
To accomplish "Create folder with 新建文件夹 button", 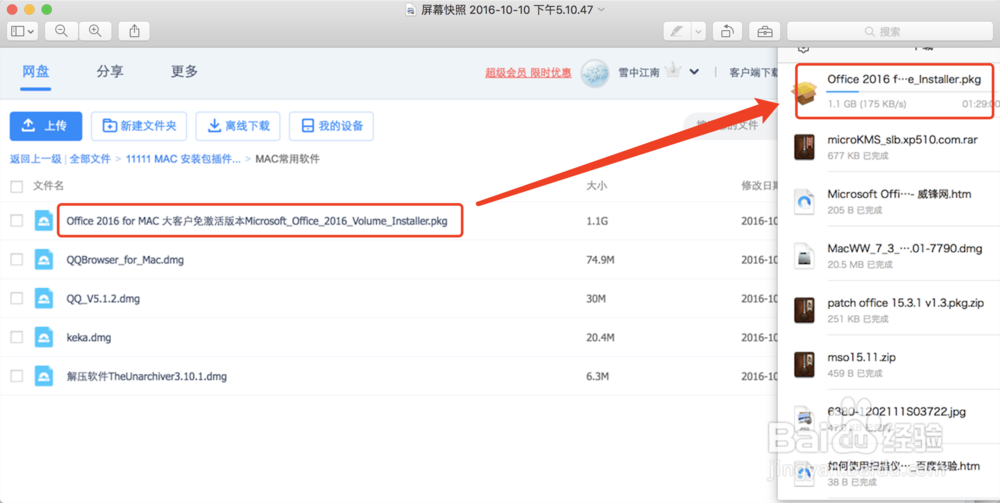I will (x=139, y=126).
